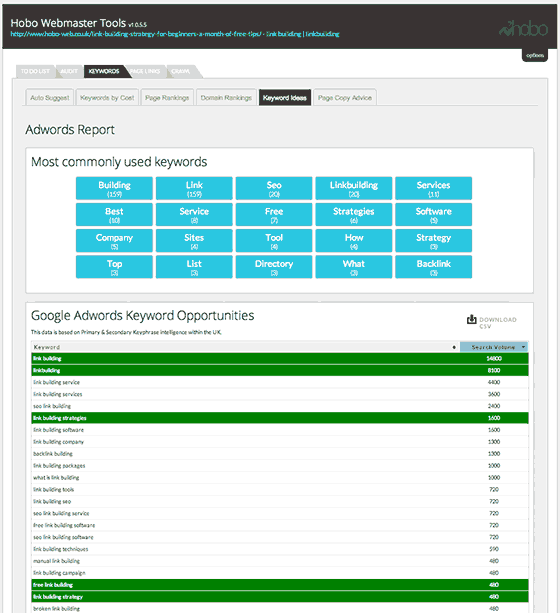The height and width of the screenshot is (613, 560).
Task: Select the Keywords tab
Action: pyautogui.click(x=104, y=71)
